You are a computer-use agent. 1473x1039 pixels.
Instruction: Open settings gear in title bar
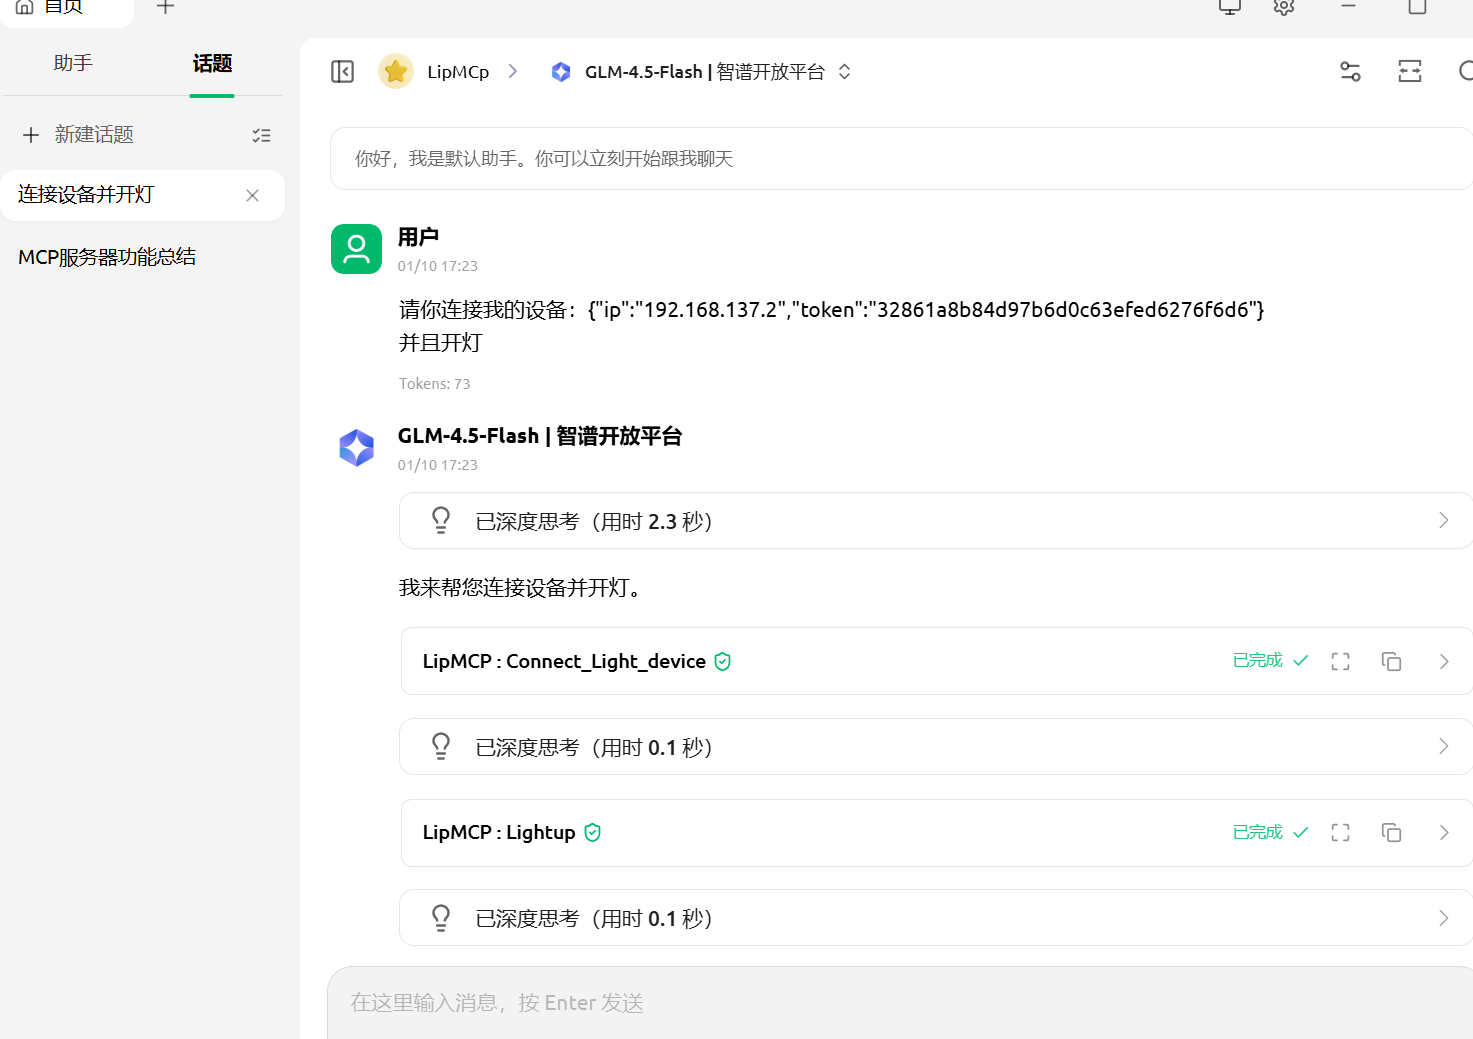(1284, 7)
